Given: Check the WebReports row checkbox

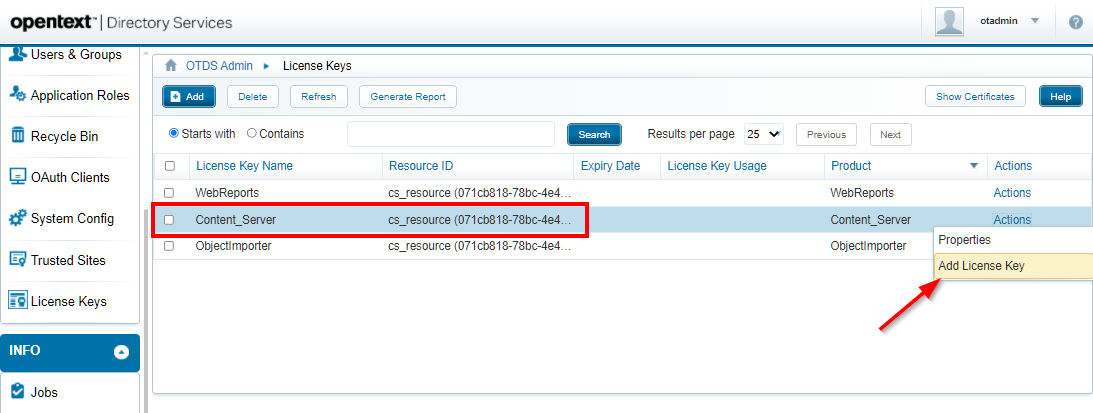Looking at the screenshot, I should click(169, 192).
